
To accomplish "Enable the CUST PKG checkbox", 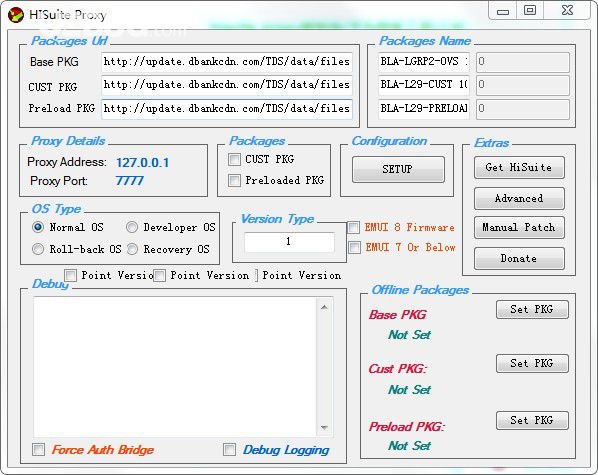I will coord(235,159).
